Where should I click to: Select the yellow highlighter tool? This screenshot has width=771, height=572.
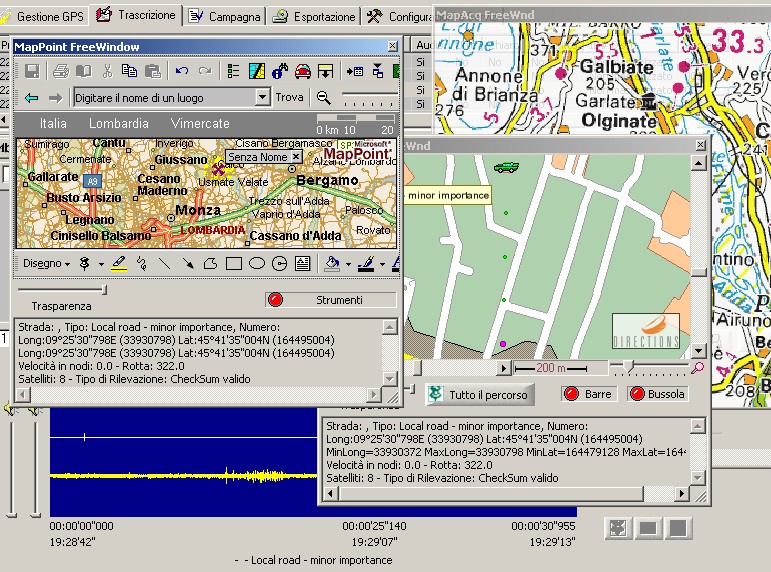coord(119,264)
